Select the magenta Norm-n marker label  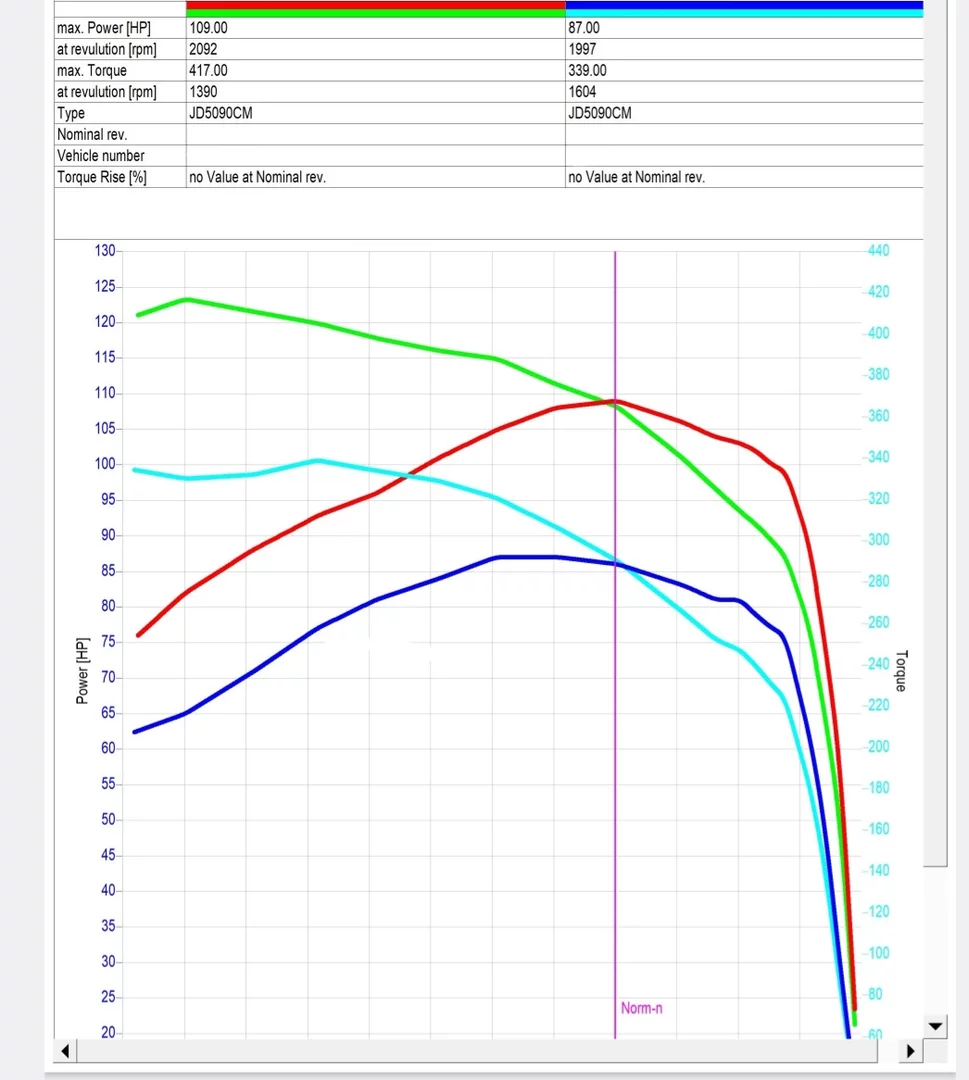(x=641, y=1008)
